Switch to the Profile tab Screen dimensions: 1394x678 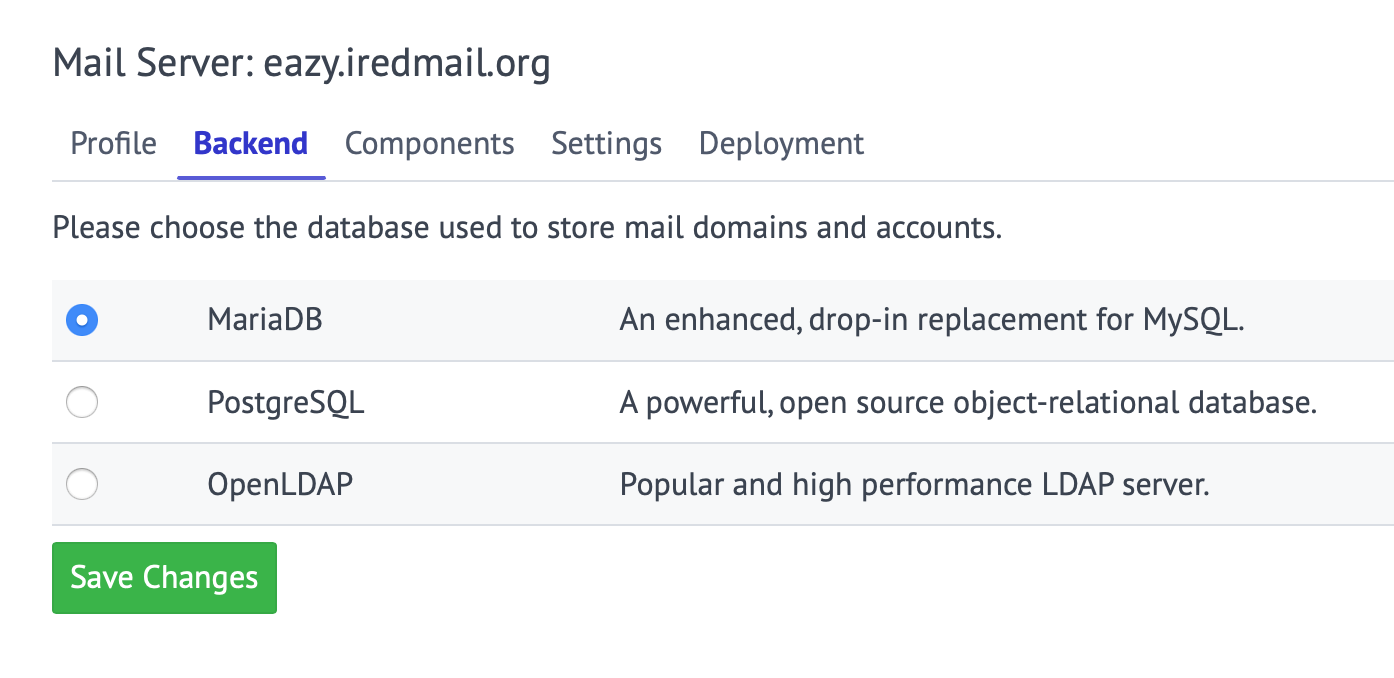tap(114, 144)
